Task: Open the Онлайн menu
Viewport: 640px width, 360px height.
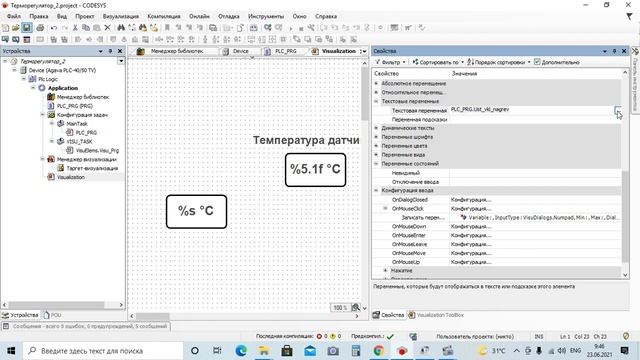Action: pyautogui.click(x=199, y=16)
